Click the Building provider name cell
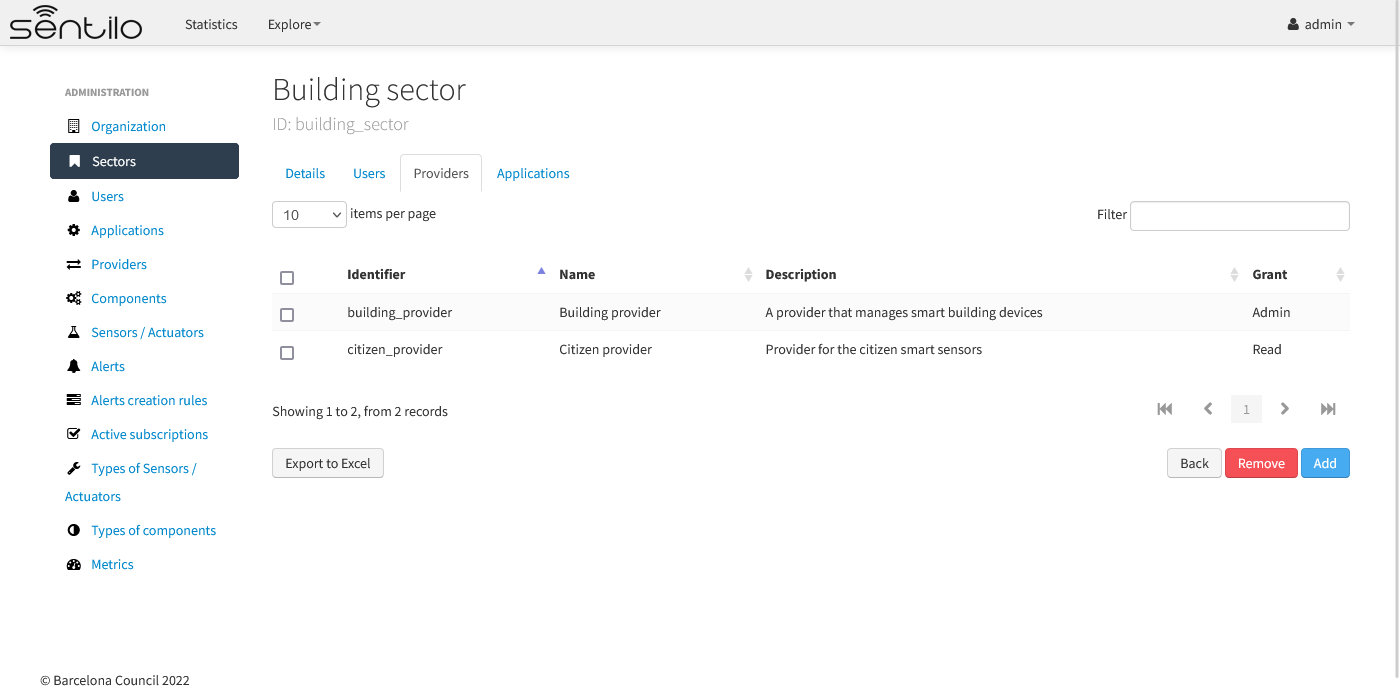1400x700 pixels. click(610, 312)
